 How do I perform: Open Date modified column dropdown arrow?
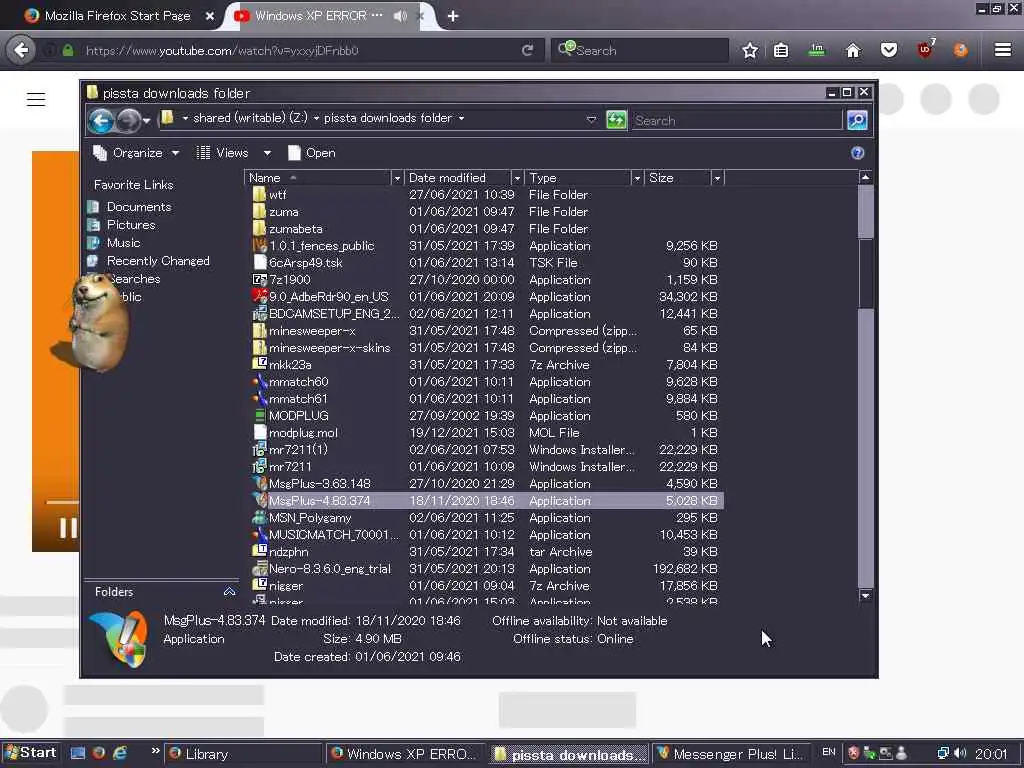pos(517,178)
